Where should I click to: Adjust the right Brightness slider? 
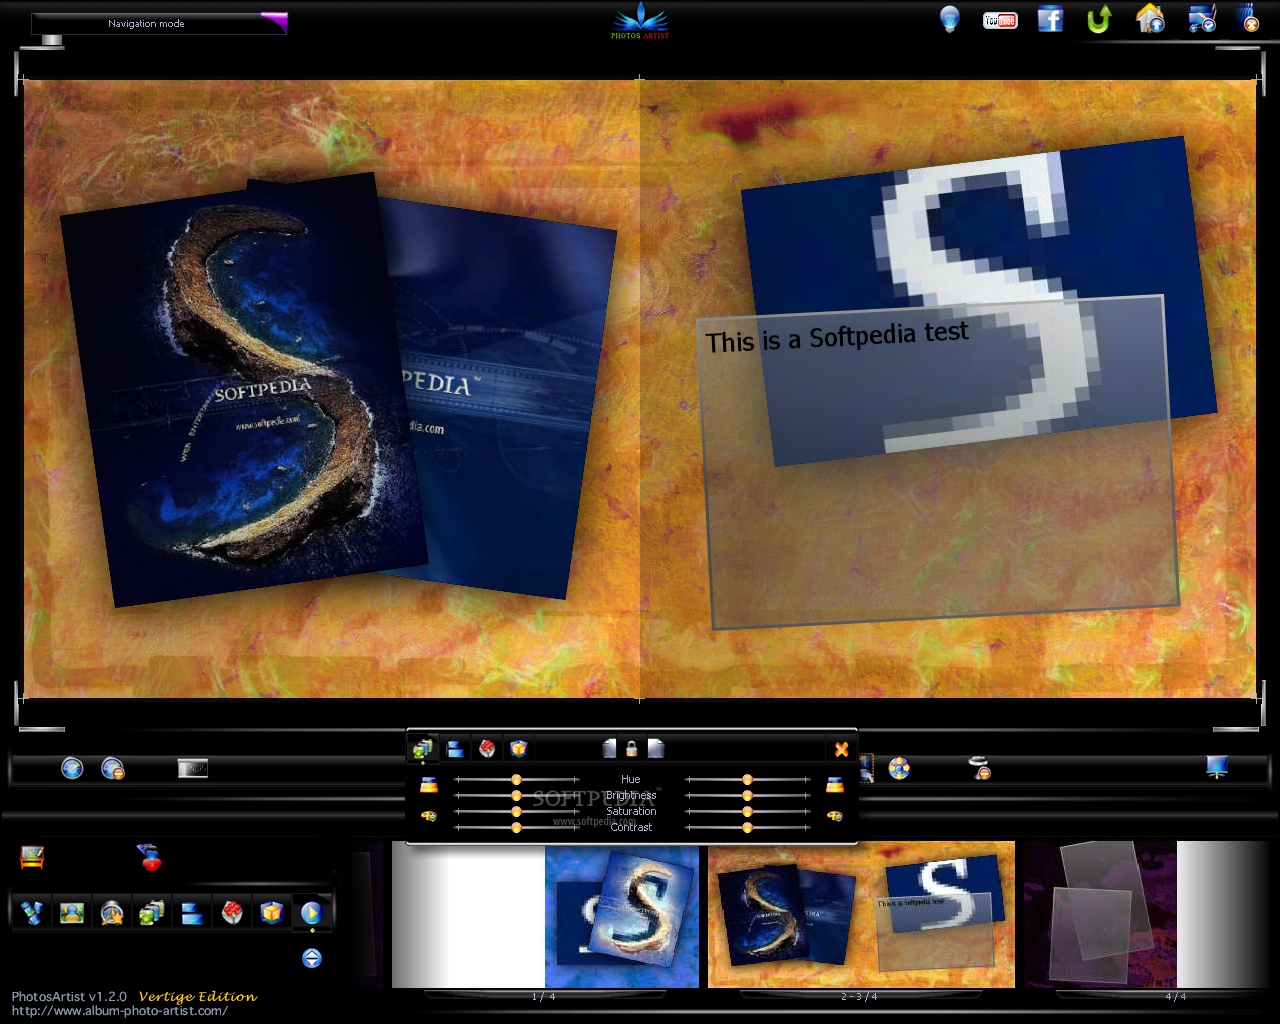747,795
